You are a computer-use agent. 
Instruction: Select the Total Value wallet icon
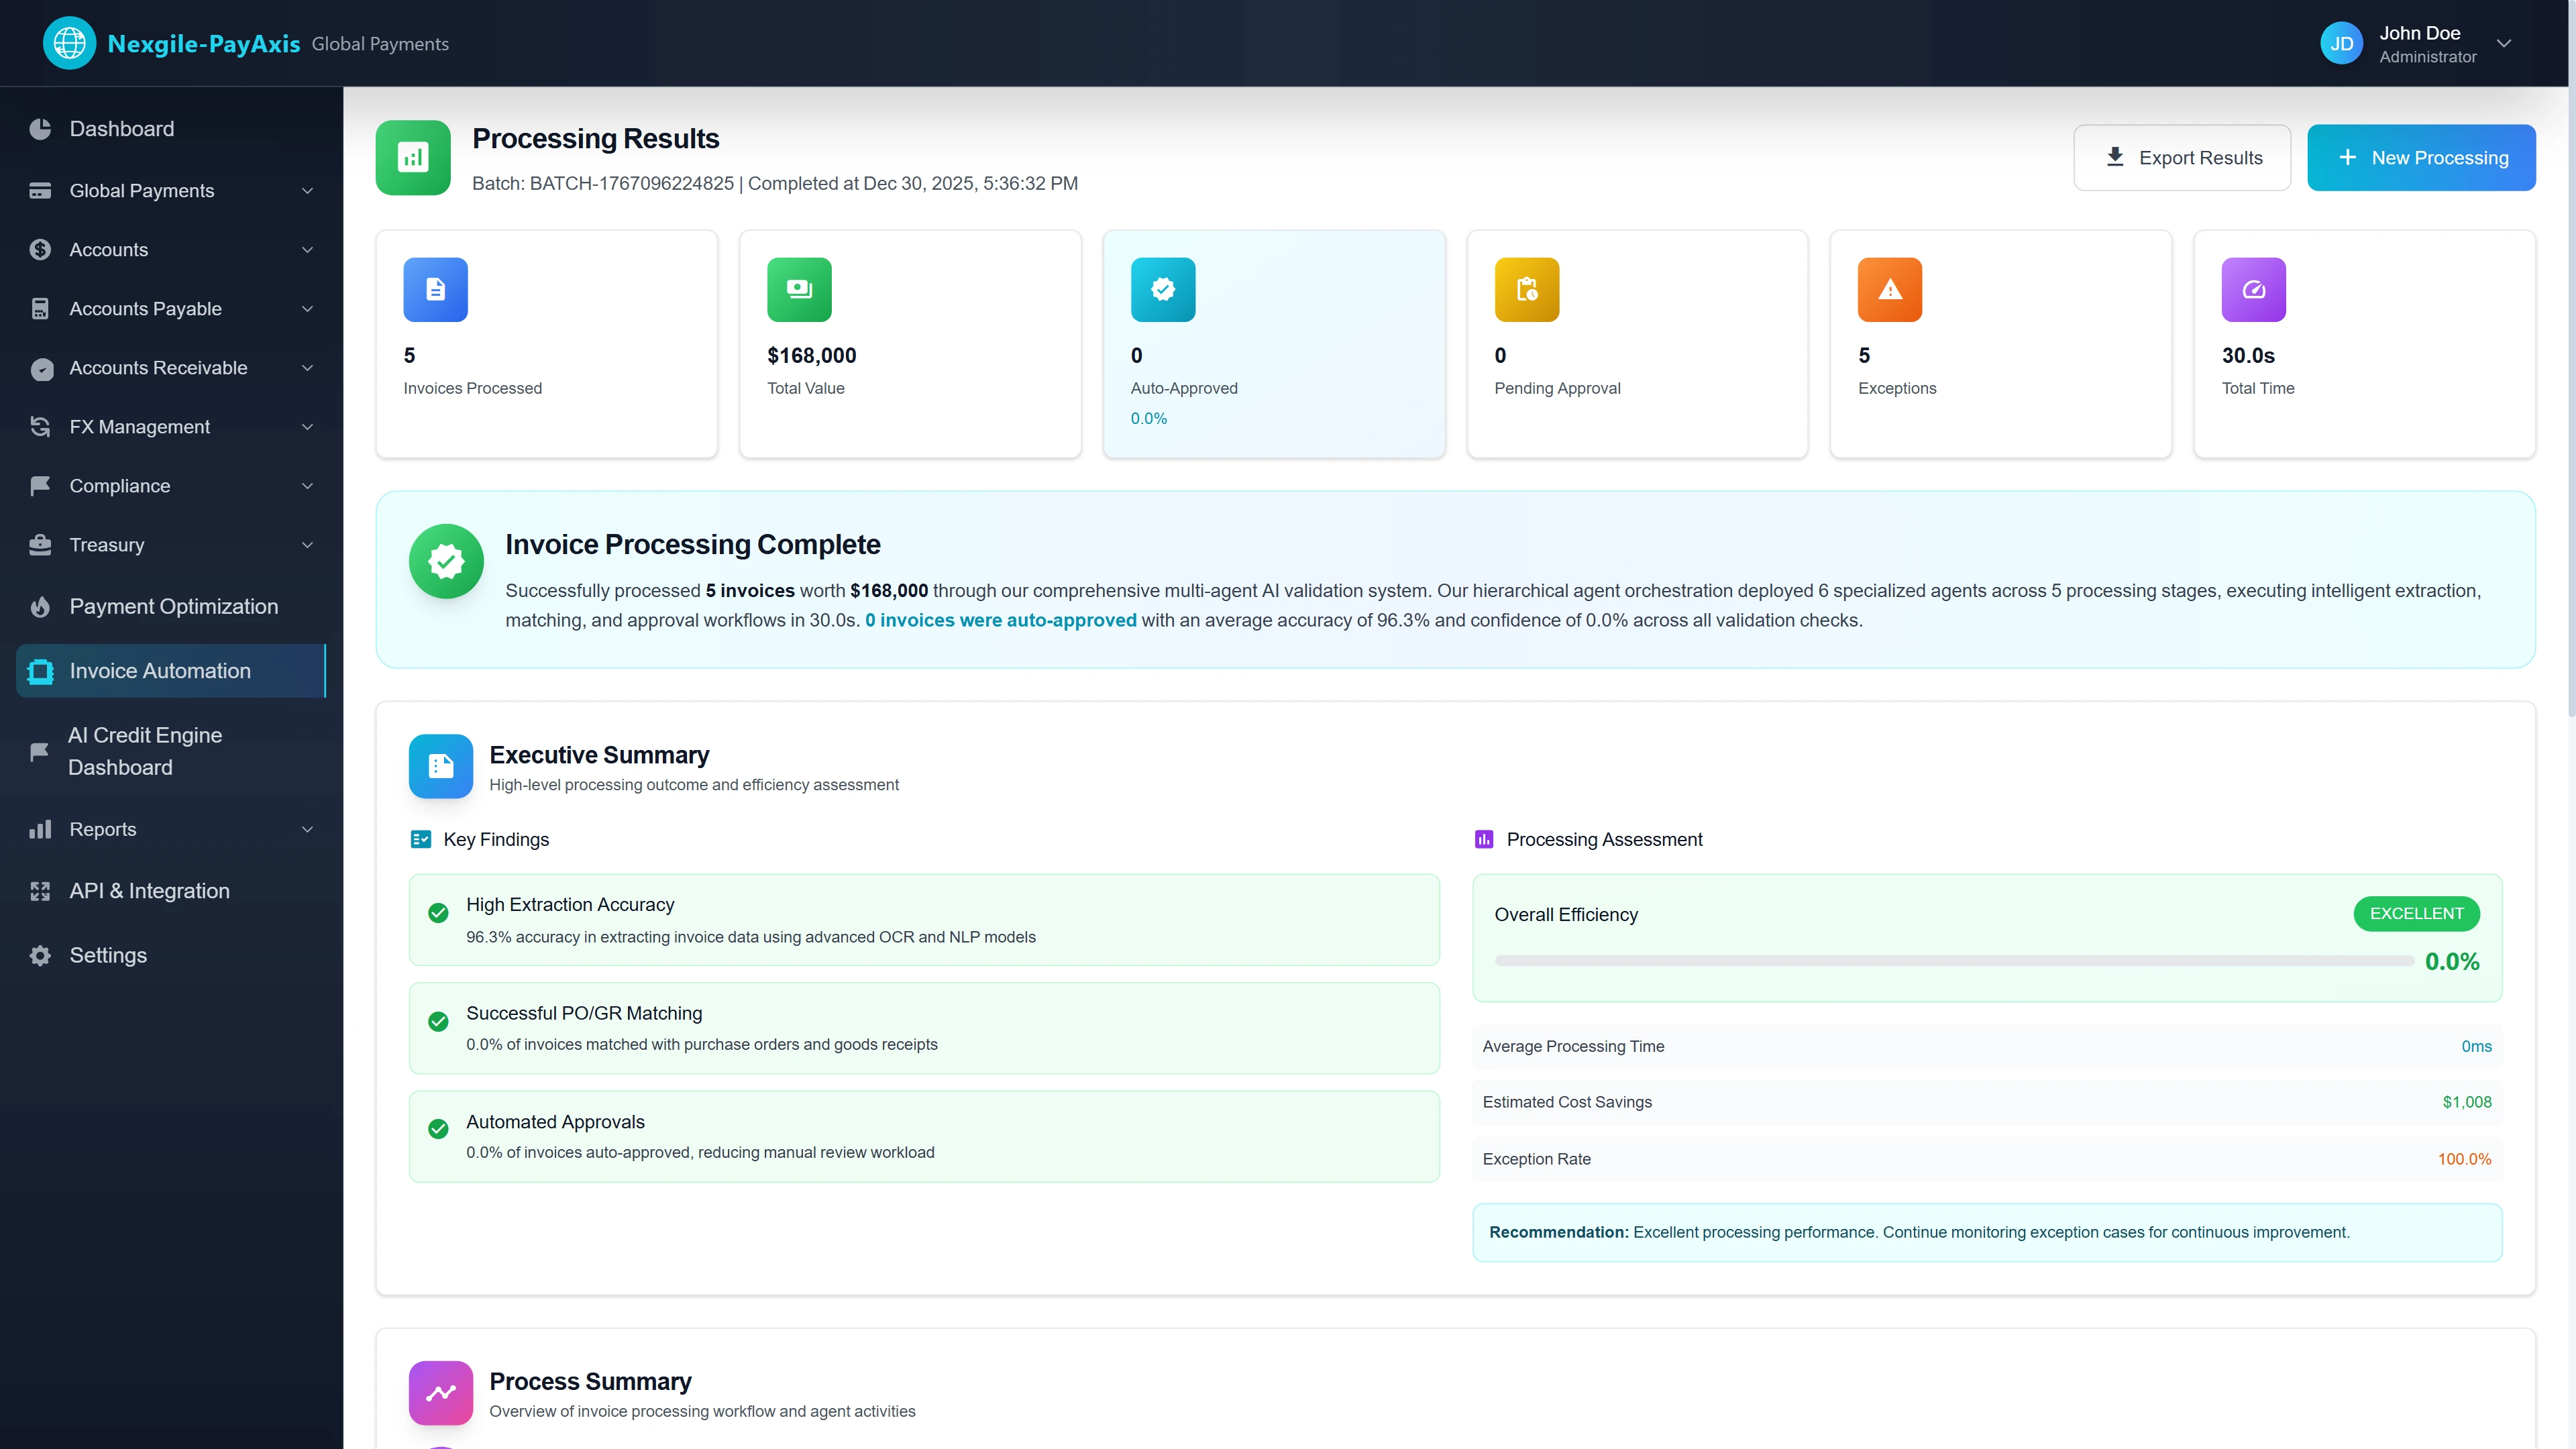(798, 290)
